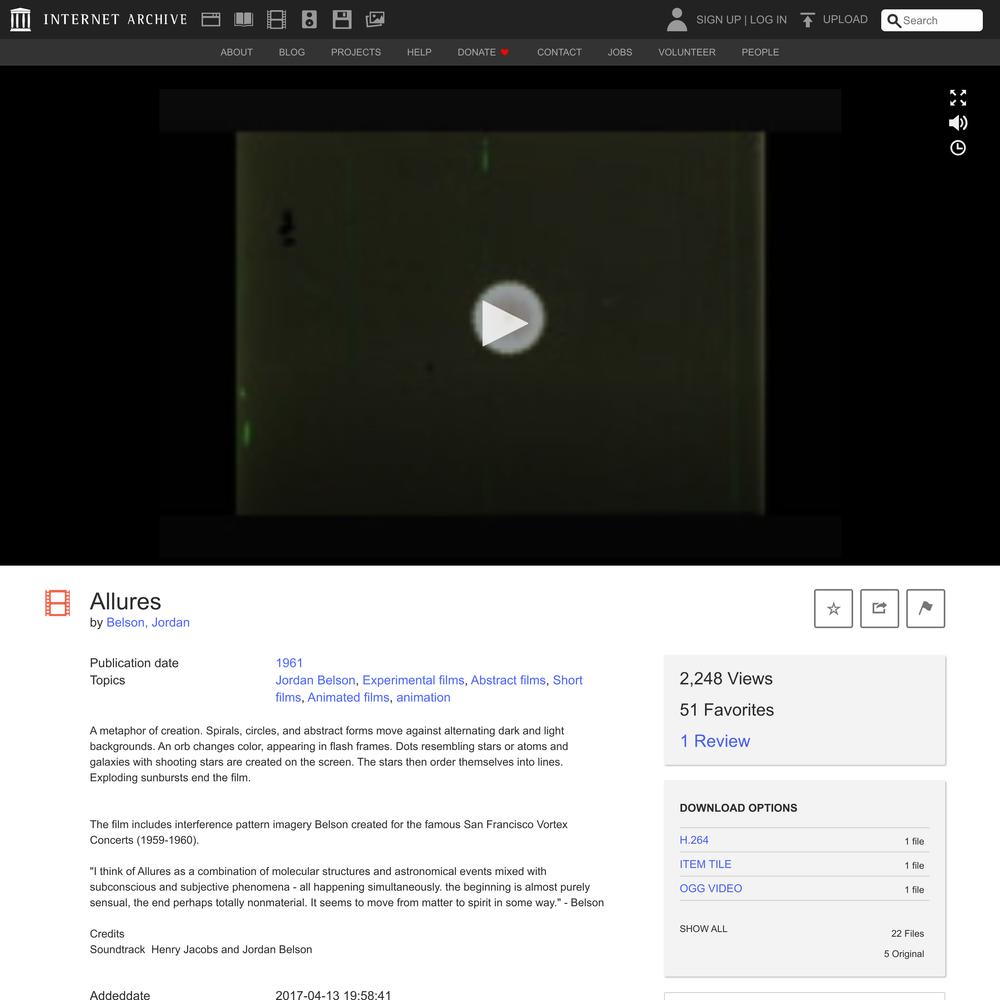Open the Audio speaker icon in header

(x=309, y=19)
